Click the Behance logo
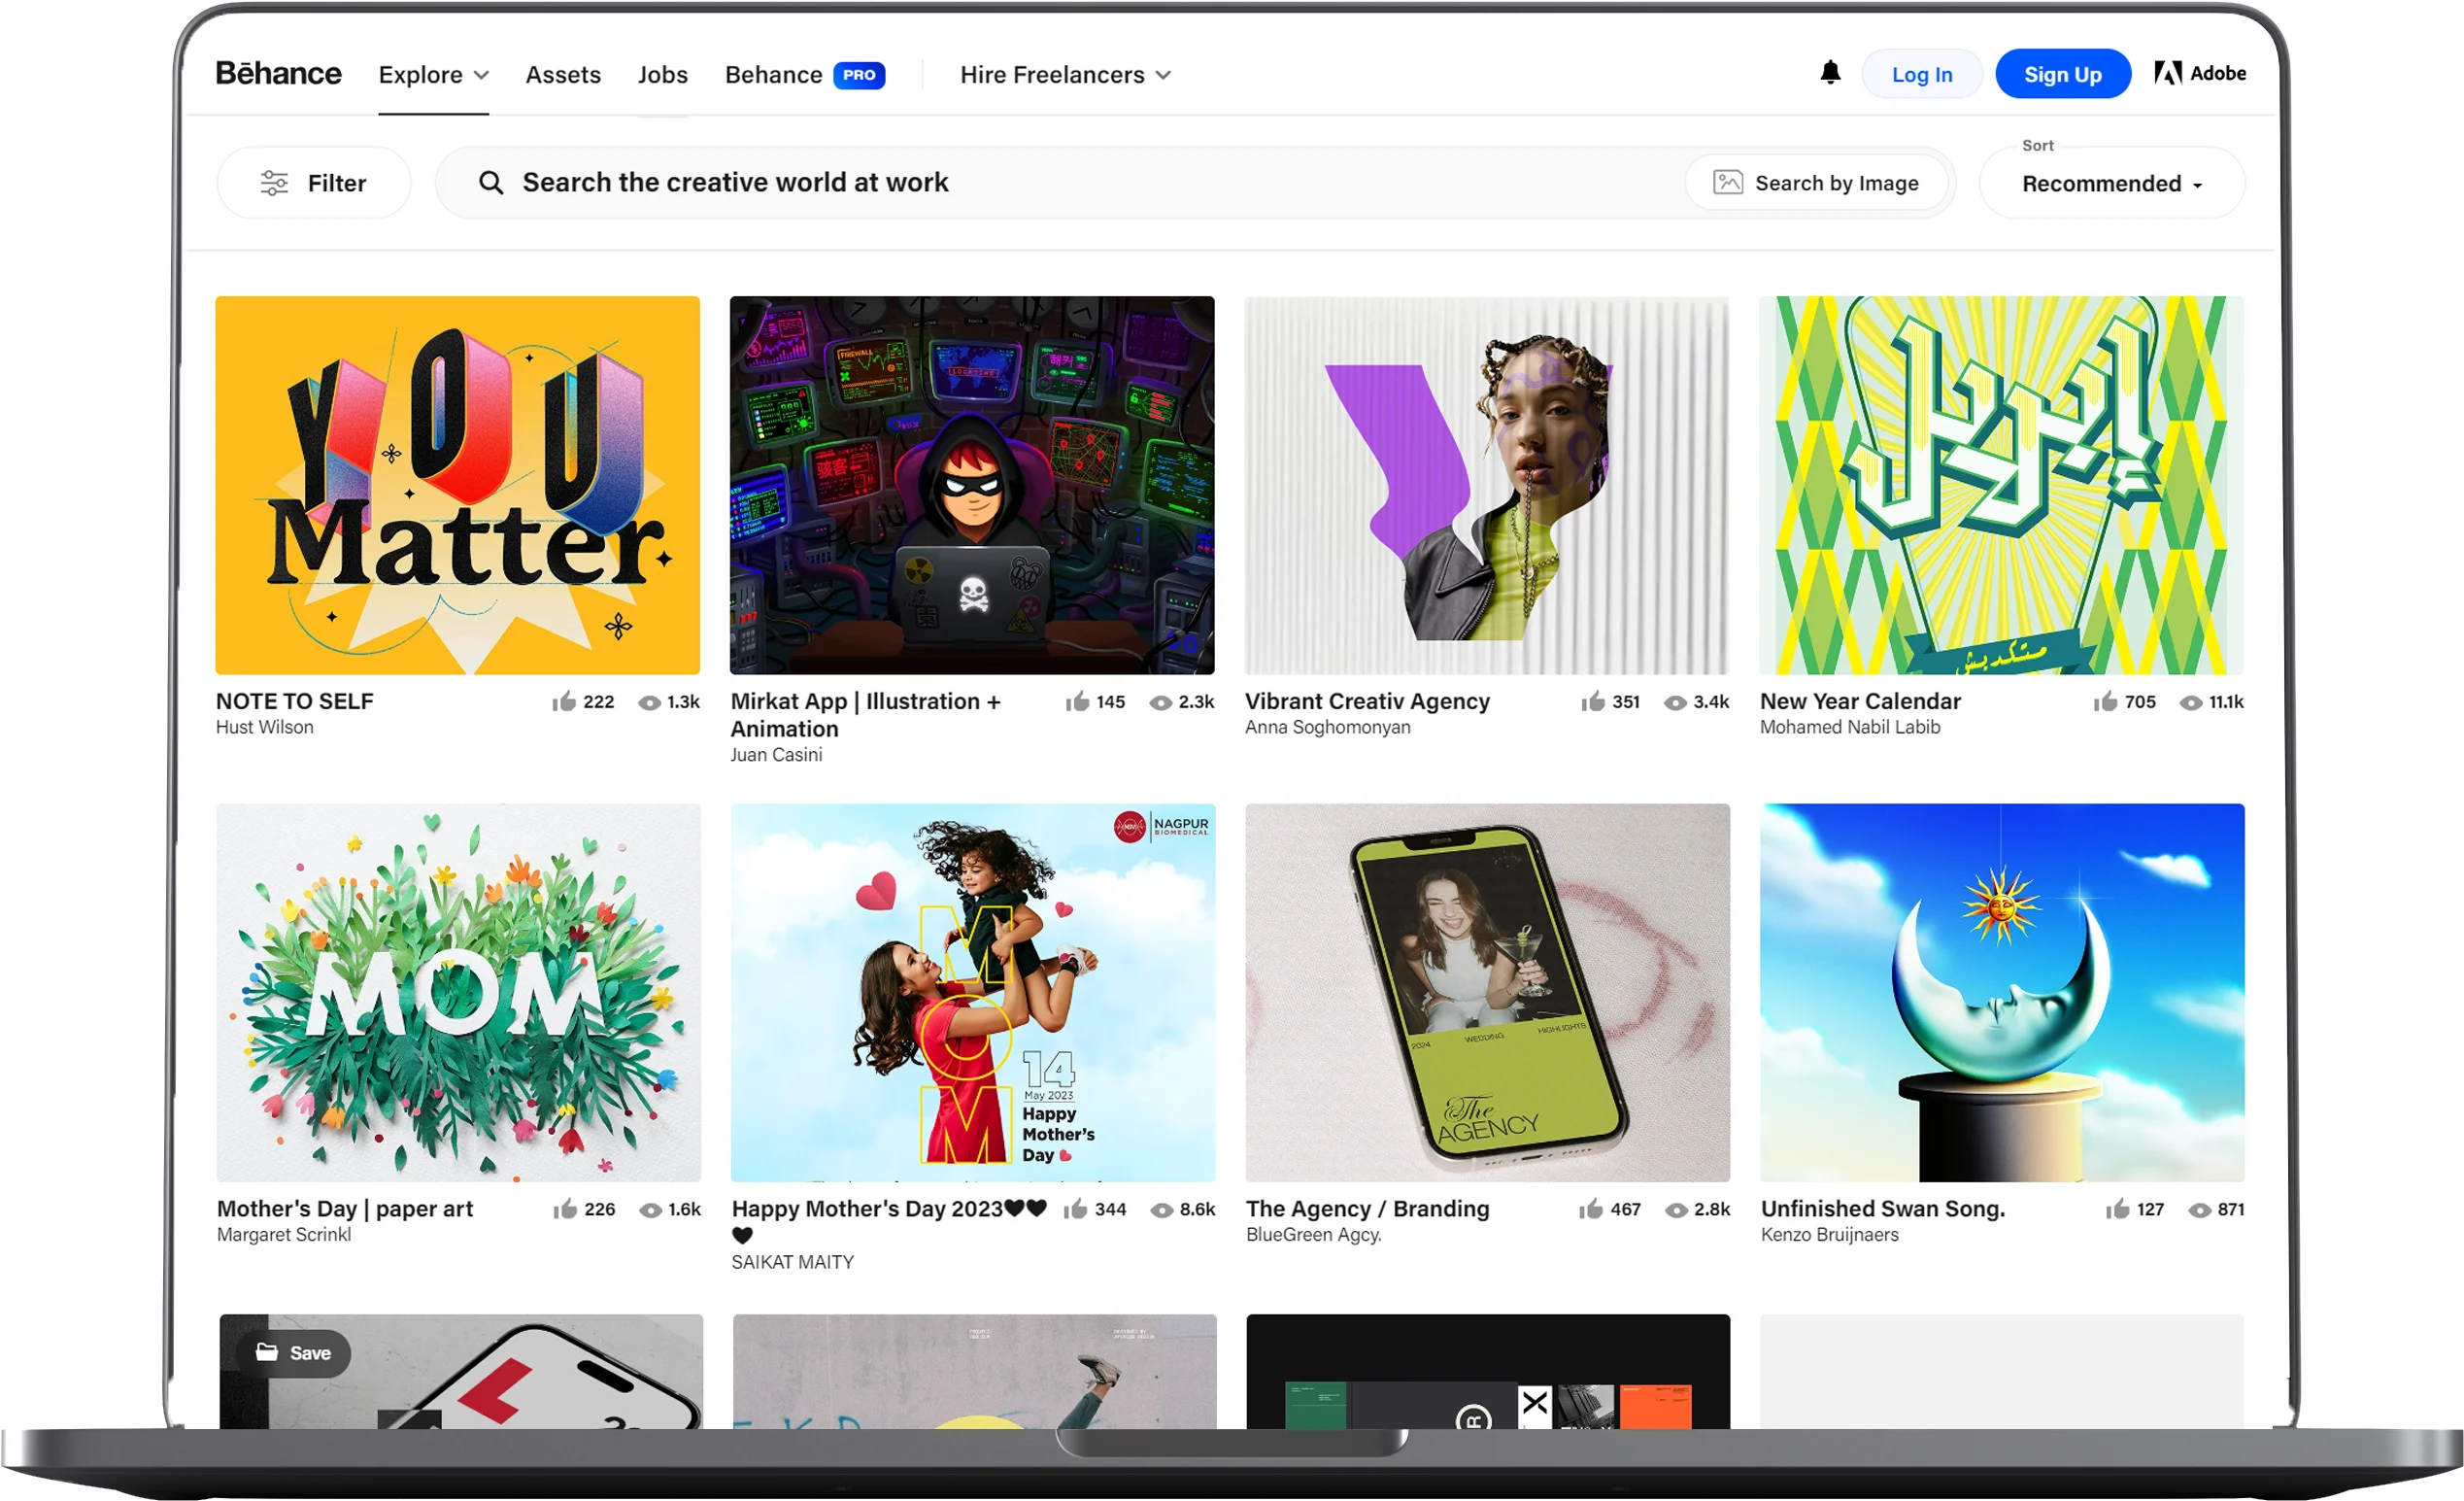 279,74
